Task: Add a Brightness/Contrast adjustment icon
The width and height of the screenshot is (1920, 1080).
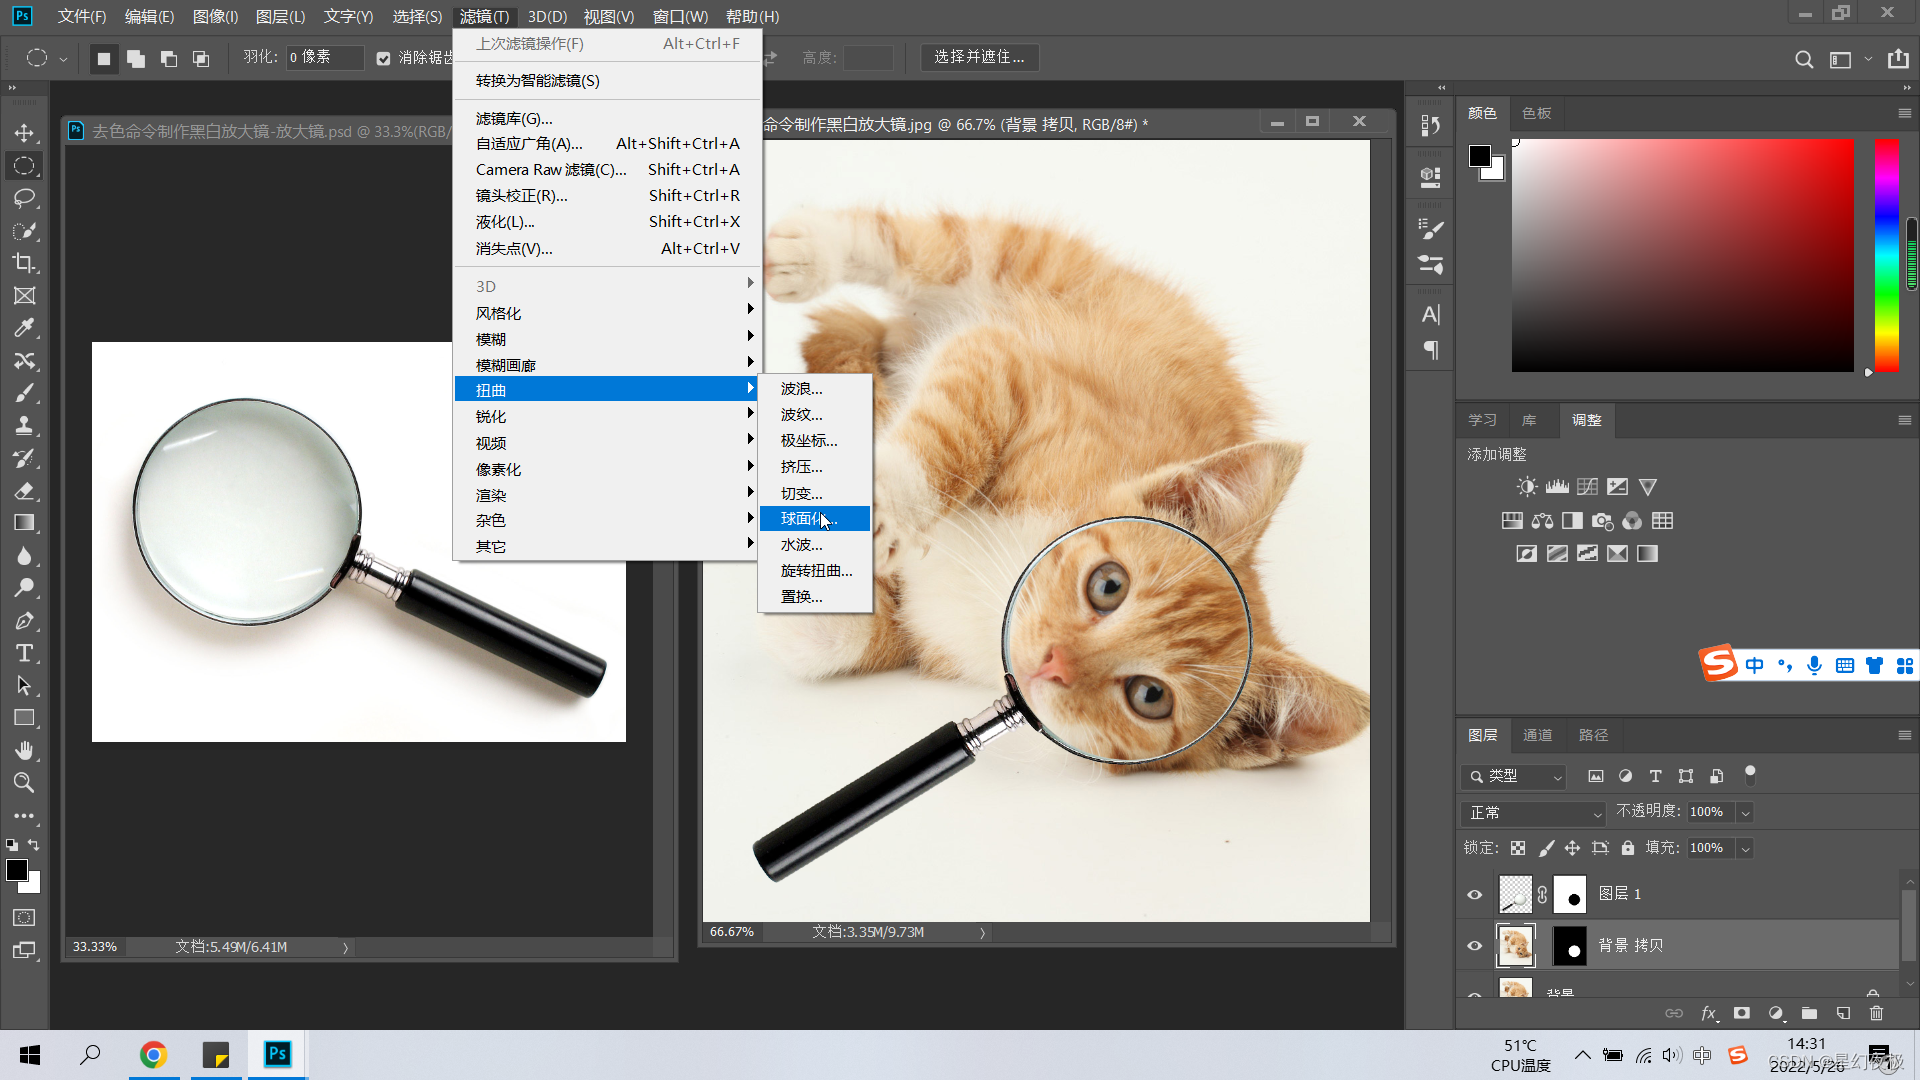Action: 1526,487
